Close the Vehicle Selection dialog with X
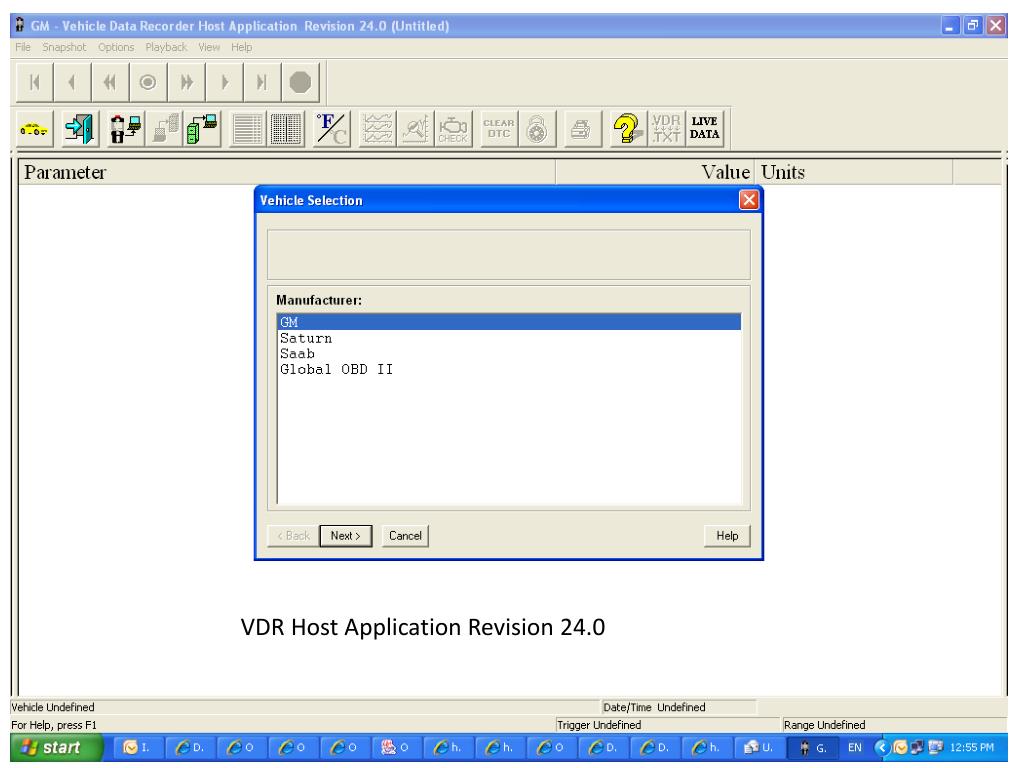This screenshot has height=768, width=1024. pos(748,200)
